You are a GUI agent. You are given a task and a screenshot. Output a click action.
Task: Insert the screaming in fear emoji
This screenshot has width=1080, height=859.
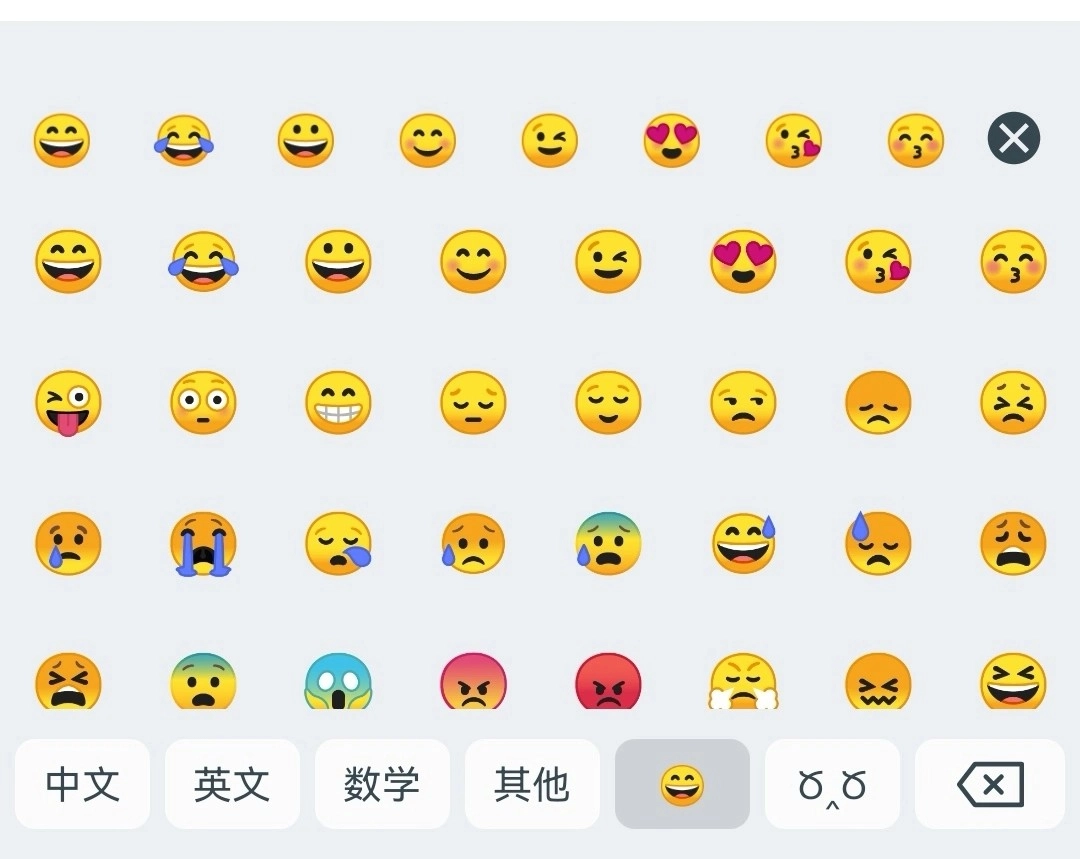338,681
